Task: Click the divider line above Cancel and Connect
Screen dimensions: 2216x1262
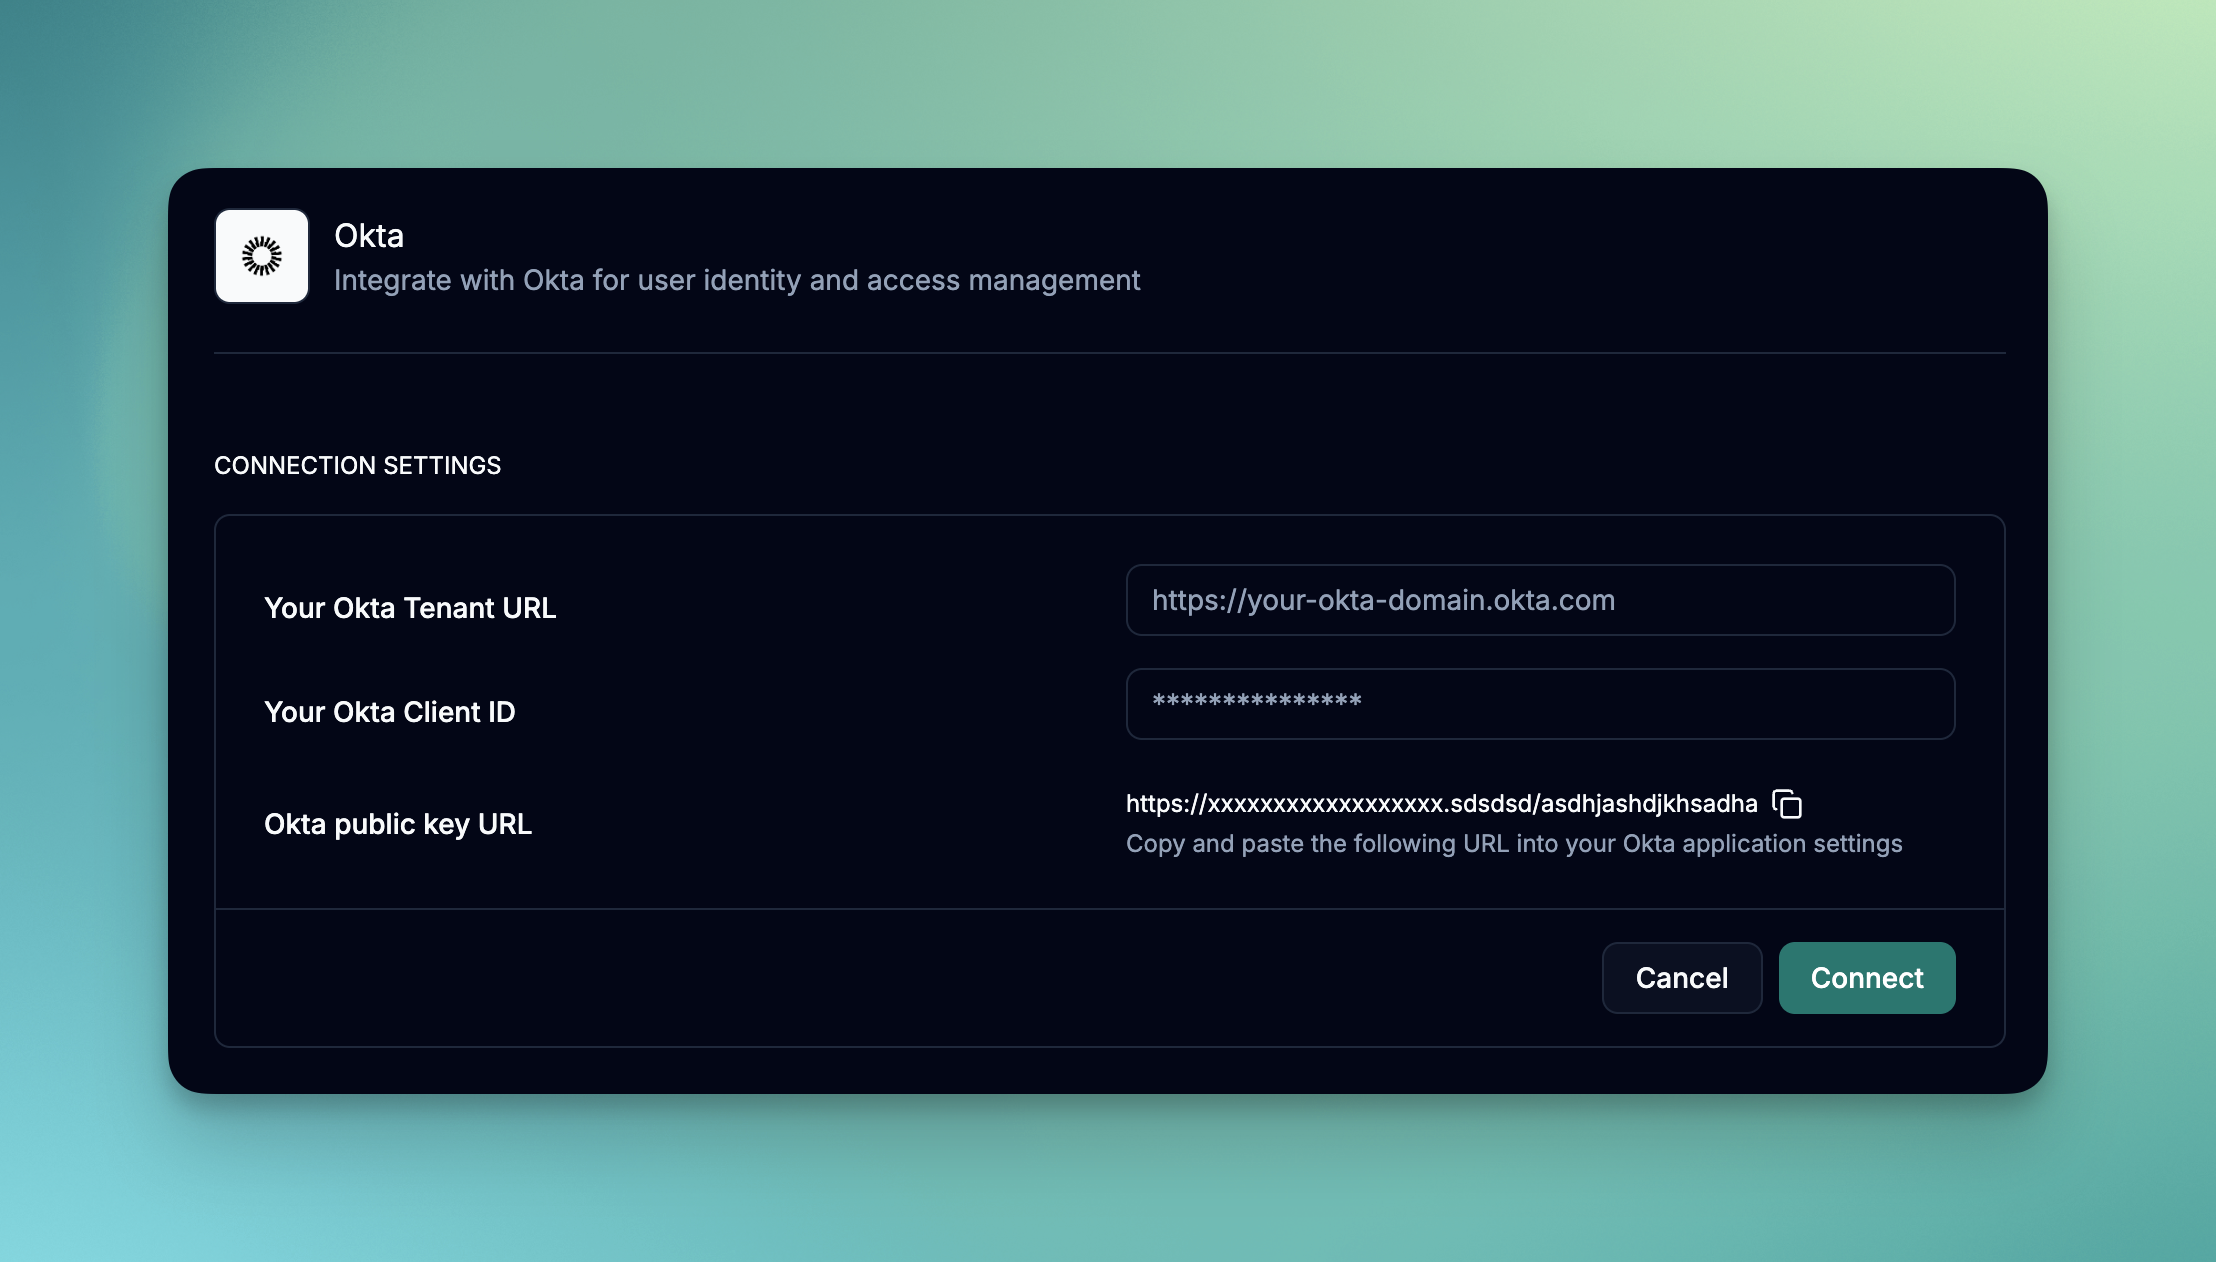Action: tap(1108, 909)
